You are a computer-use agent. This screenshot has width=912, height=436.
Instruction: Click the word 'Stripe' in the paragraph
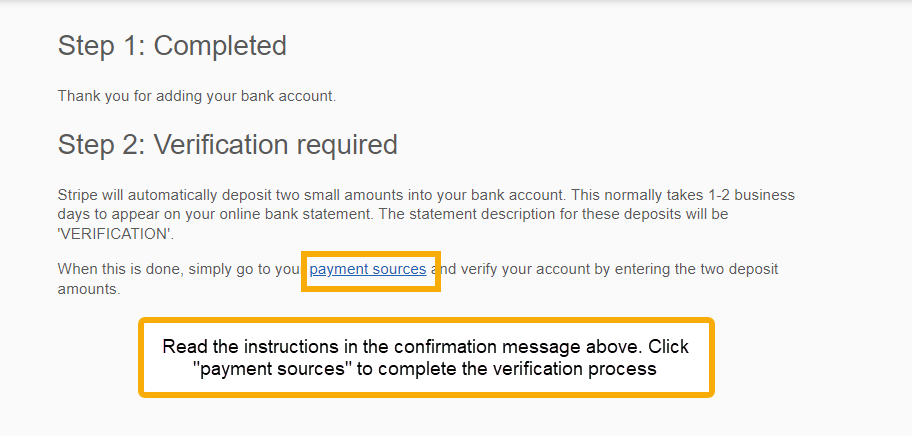[x=74, y=195]
